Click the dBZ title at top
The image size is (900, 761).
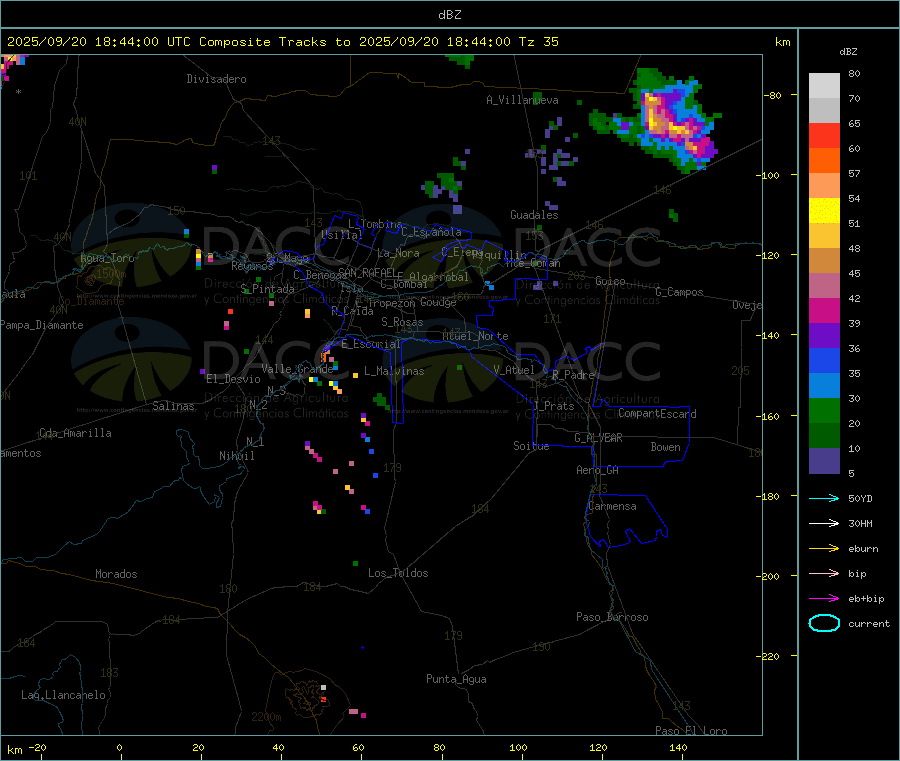[449, 14]
